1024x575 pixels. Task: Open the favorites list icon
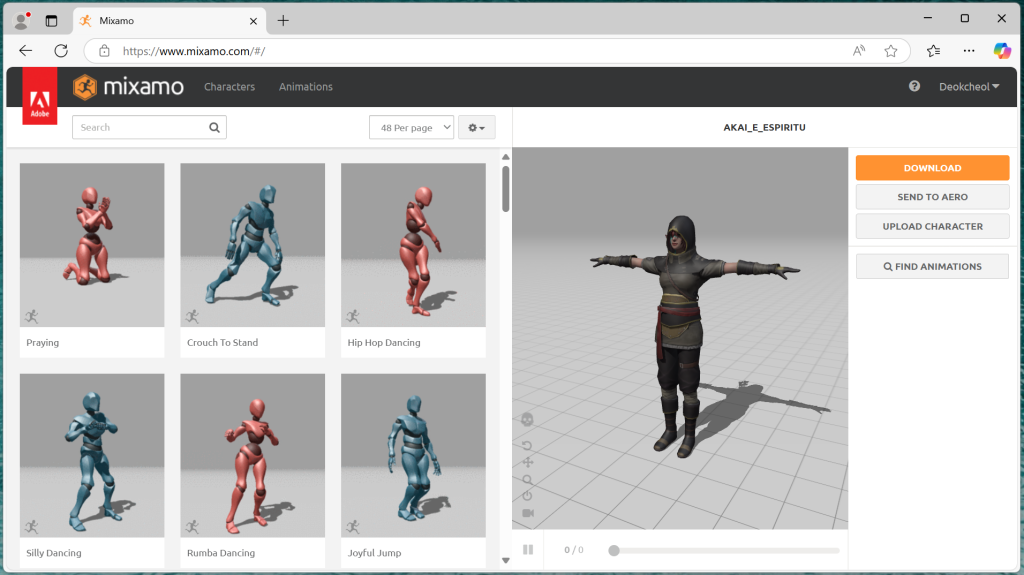click(x=933, y=51)
